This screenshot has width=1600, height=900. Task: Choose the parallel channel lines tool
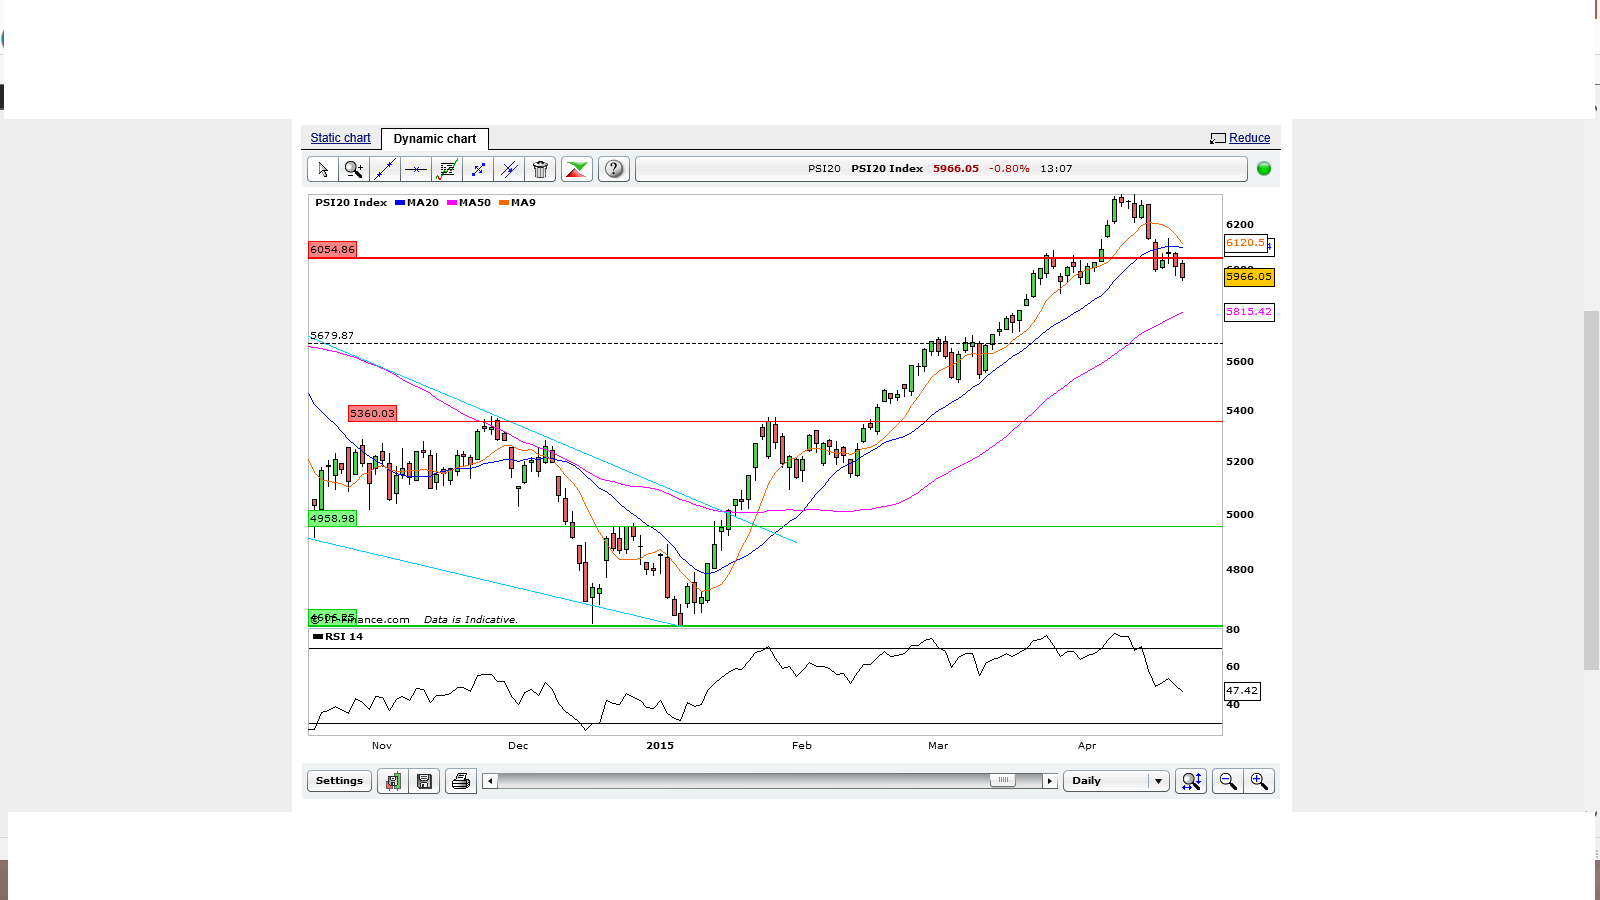[509, 169]
